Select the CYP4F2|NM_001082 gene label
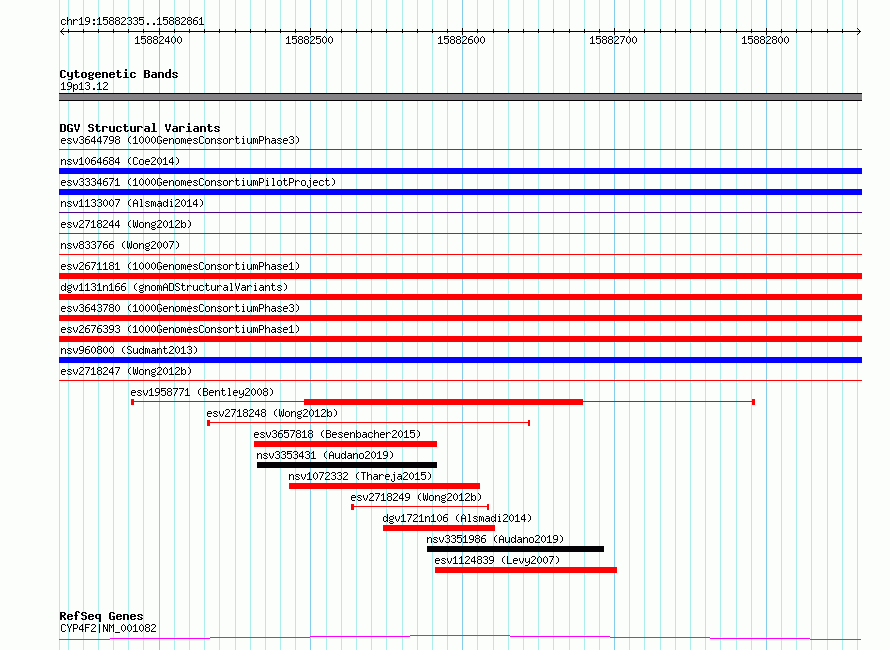 108,628
